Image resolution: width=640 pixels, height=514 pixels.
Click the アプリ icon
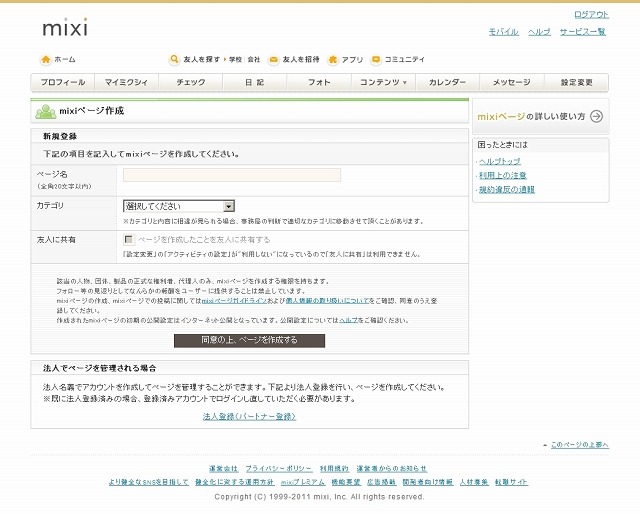tap(333, 60)
